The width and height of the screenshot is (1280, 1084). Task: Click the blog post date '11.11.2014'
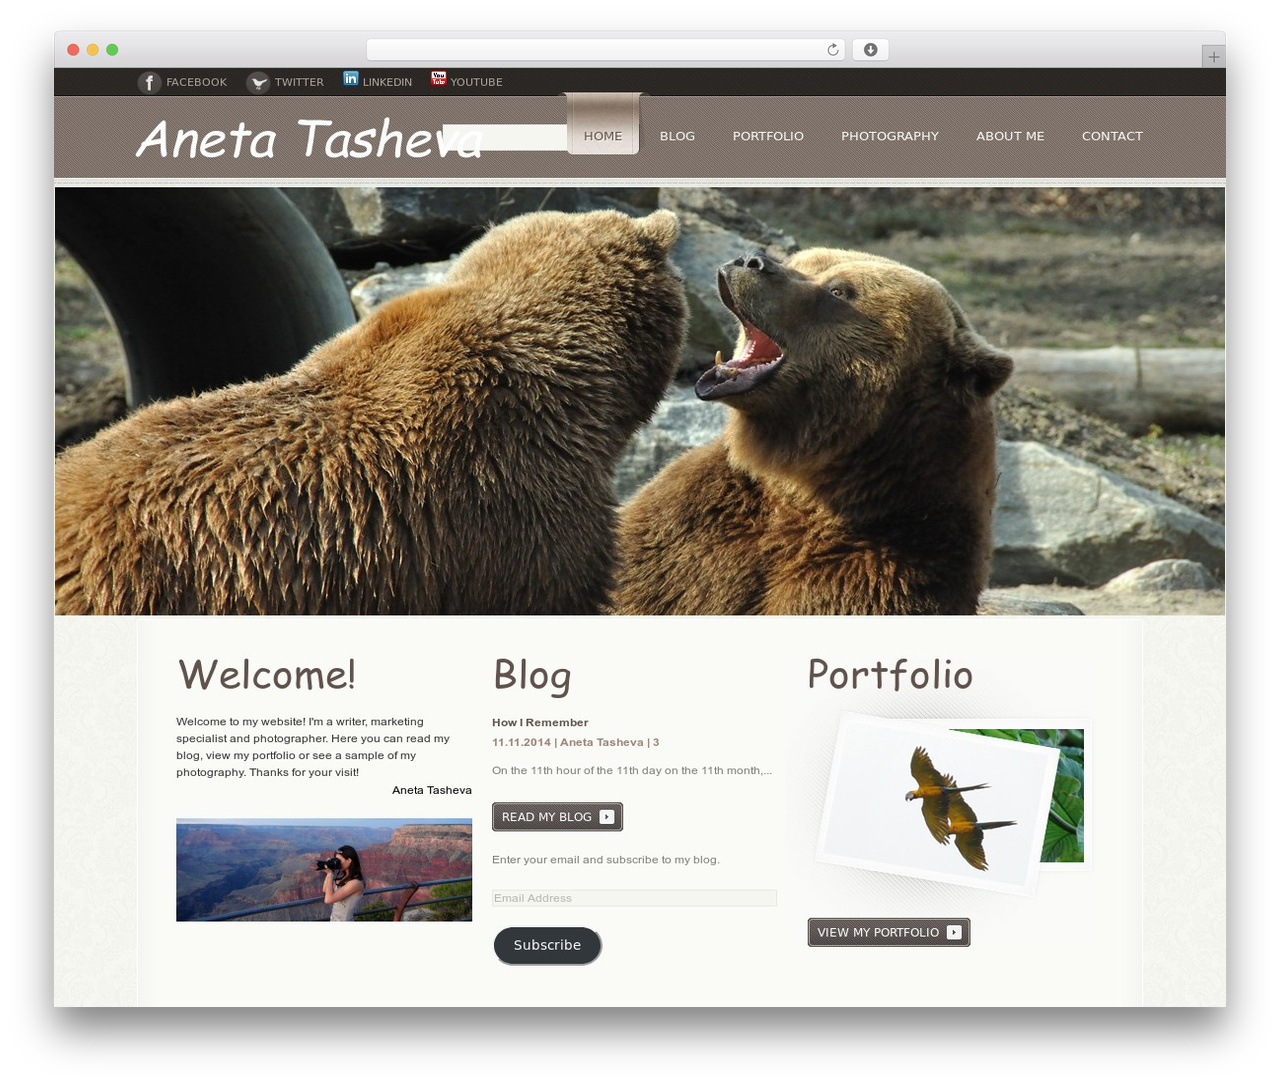(x=521, y=742)
